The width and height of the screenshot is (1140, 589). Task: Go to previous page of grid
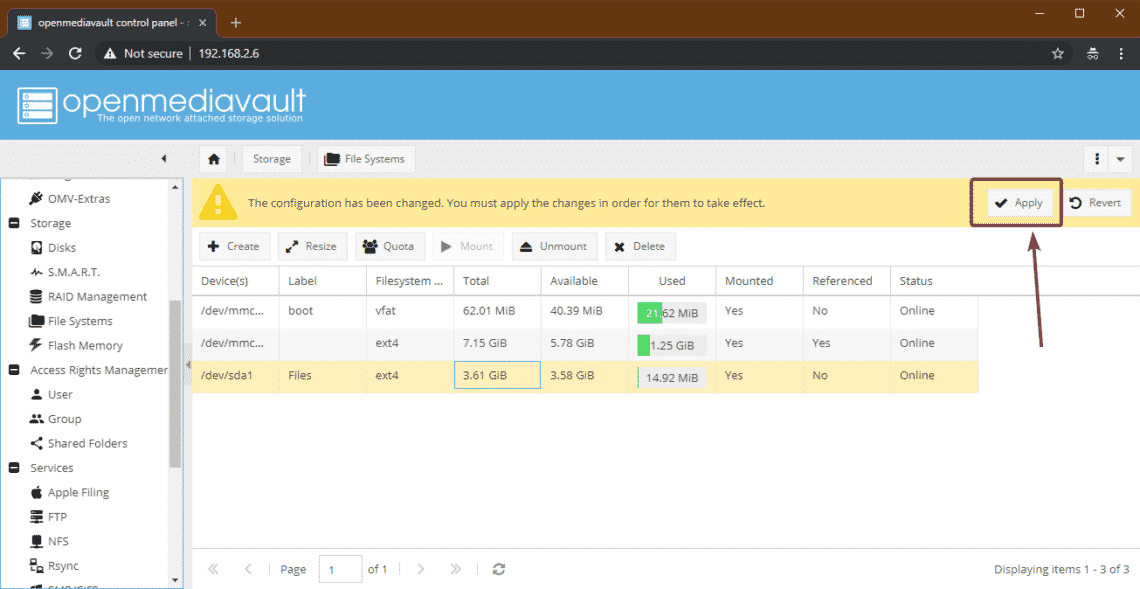[248, 569]
